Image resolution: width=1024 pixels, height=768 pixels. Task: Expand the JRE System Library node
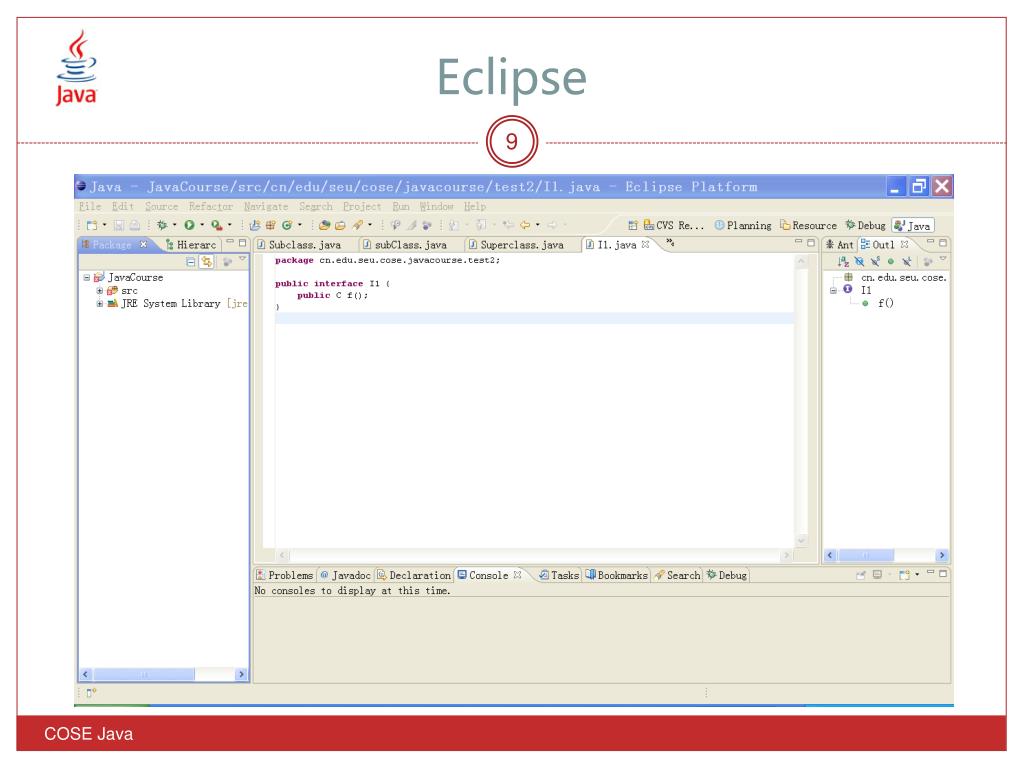pyautogui.click(x=99, y=304)
